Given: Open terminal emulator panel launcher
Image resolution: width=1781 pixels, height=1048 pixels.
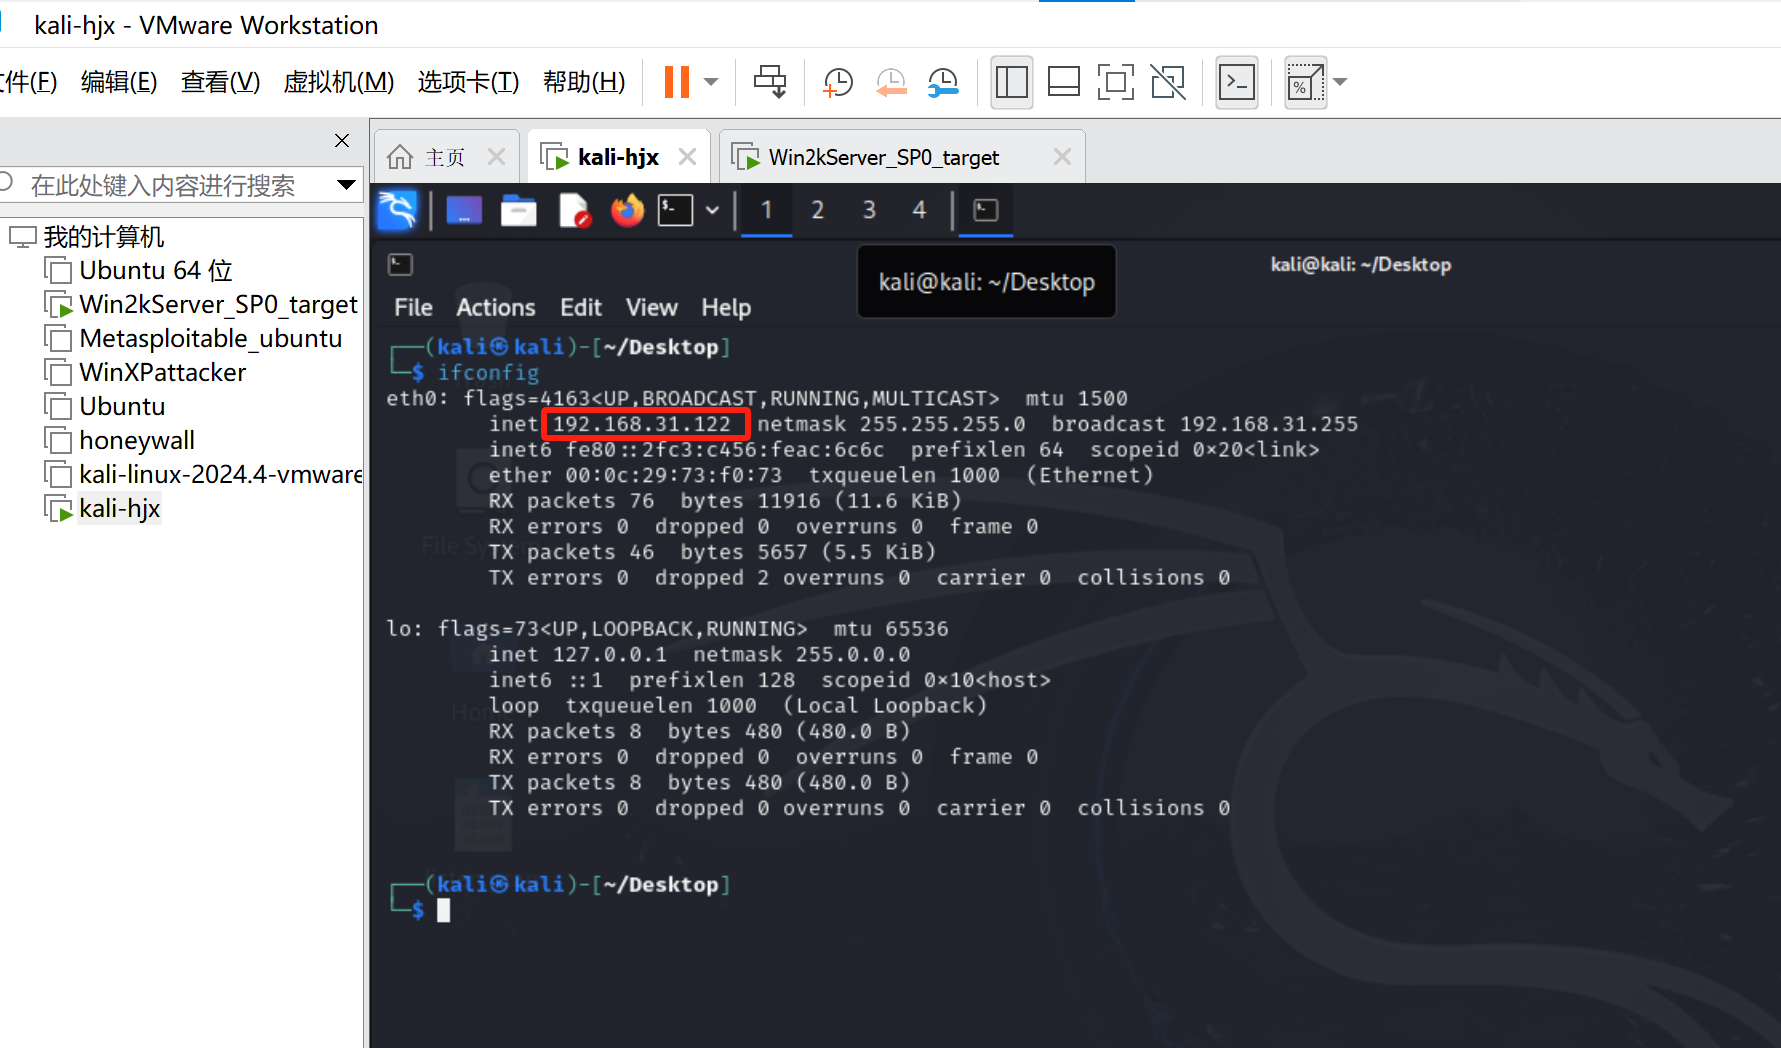Looking at the screenshot, I should click(675, 210).
